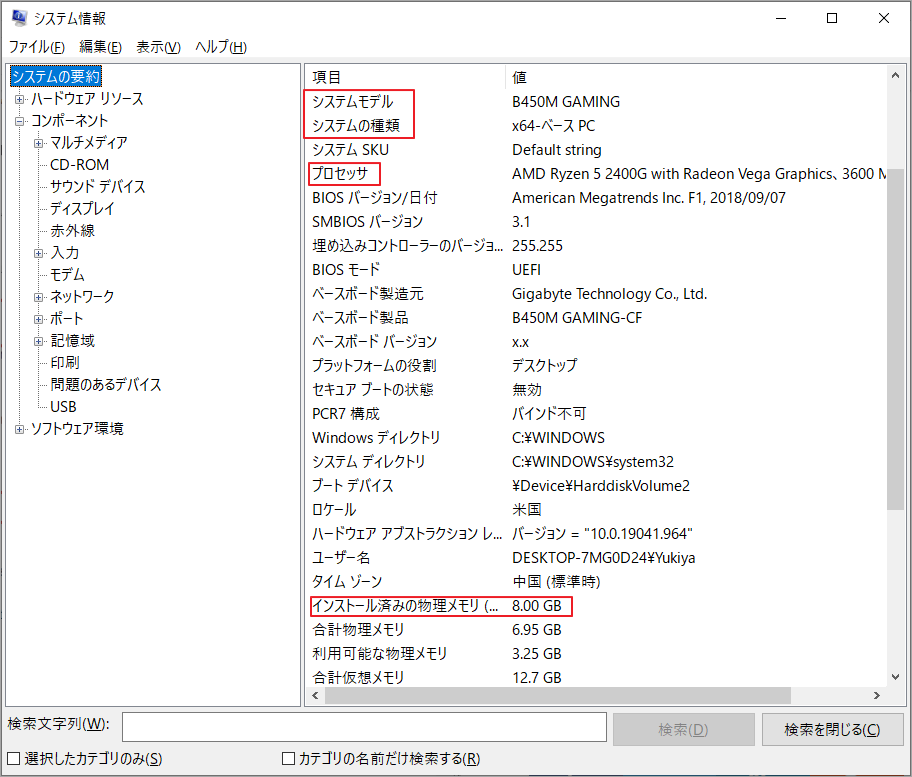Viewport: 912px width, 777px height.
Task: Select the ベースボード製品 row
Action: (596, 318)
